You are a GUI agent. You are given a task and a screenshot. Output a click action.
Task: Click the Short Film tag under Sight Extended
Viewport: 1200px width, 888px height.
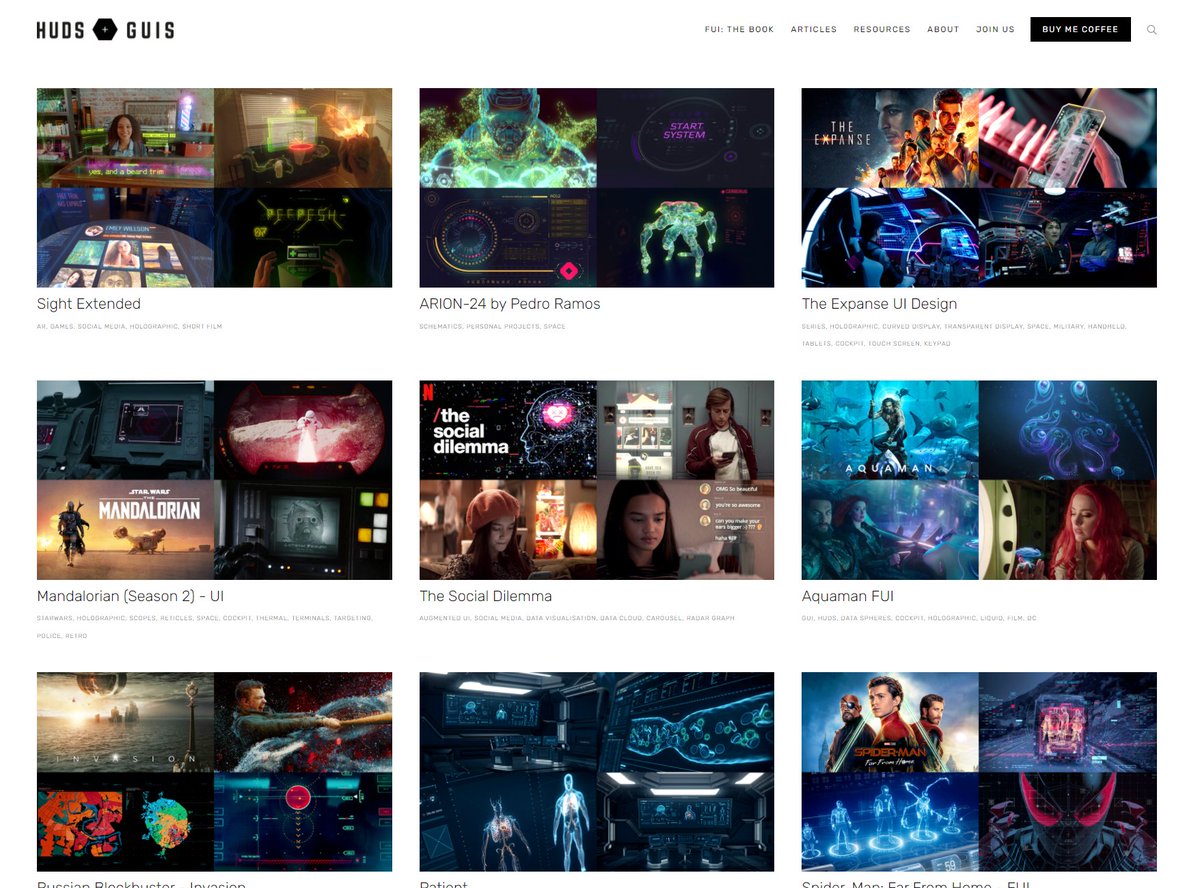click(x=202, y=326)
